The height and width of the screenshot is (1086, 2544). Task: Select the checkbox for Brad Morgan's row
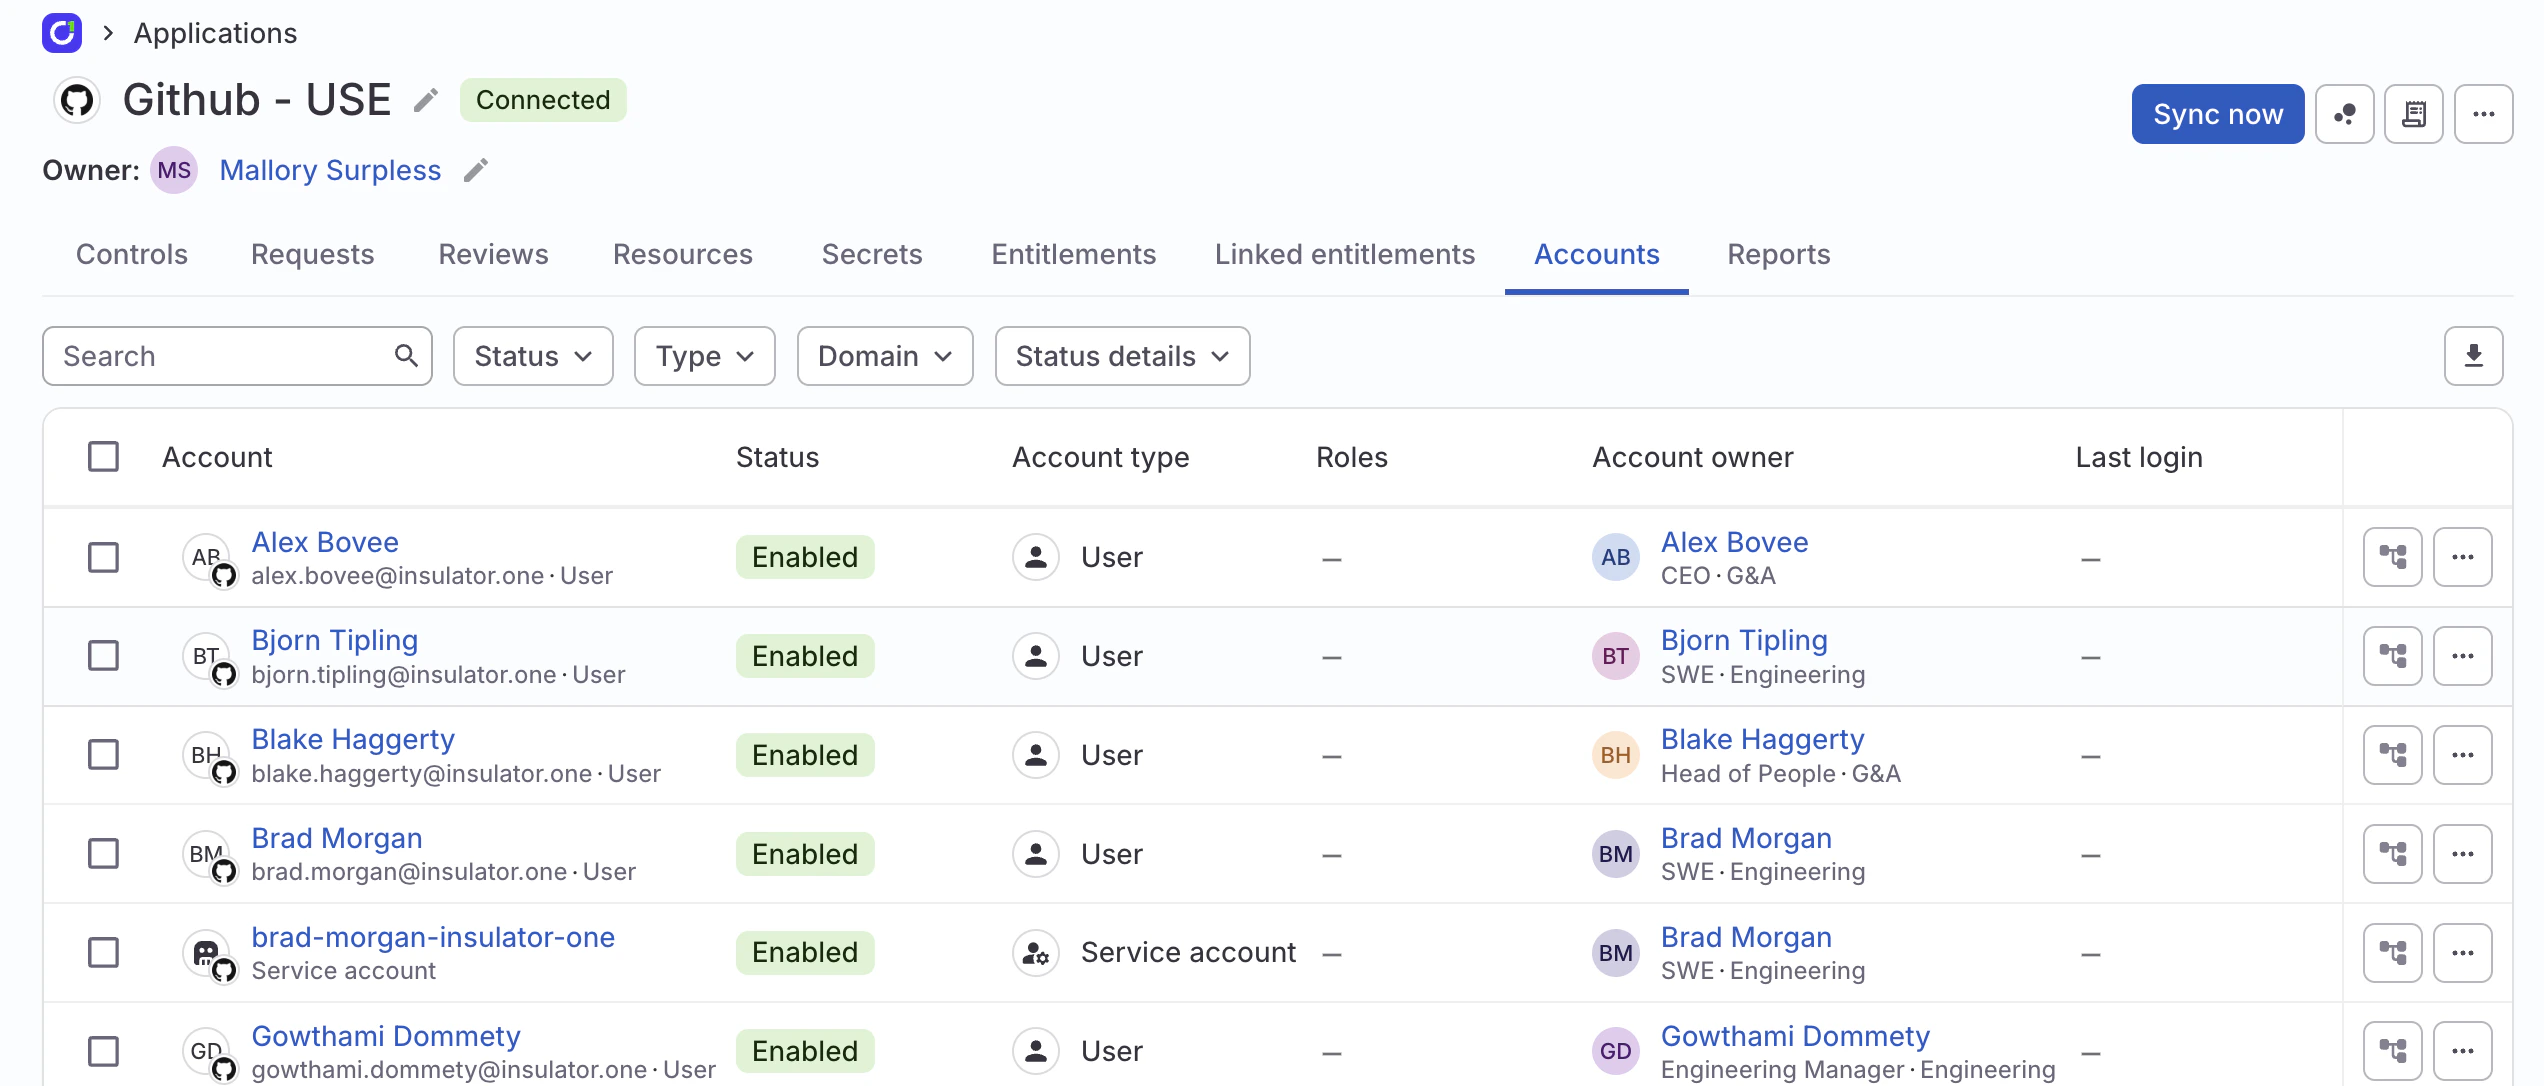pos(103,853)
